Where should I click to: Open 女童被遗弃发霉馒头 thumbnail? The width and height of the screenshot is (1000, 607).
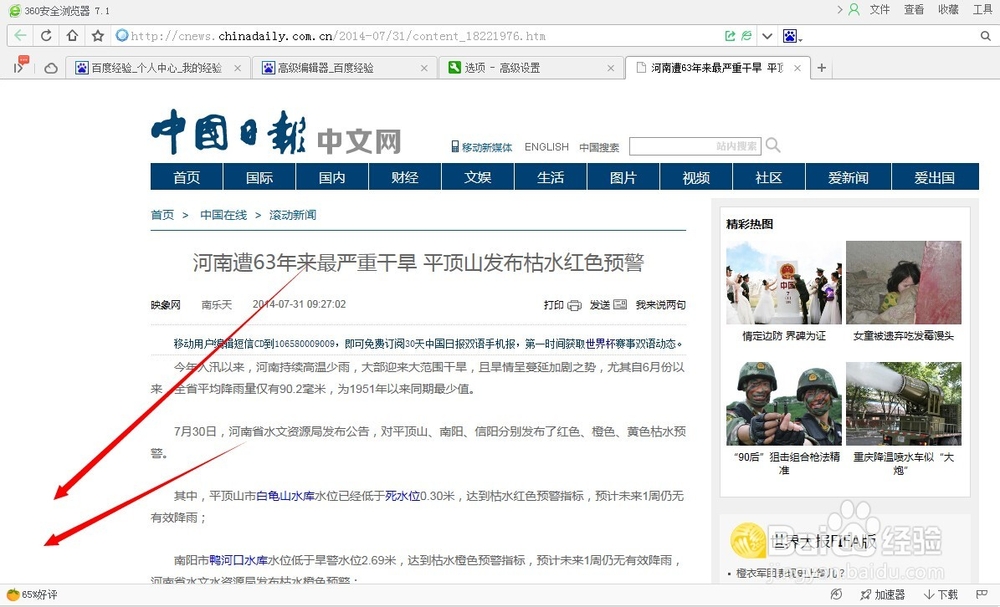904,282
